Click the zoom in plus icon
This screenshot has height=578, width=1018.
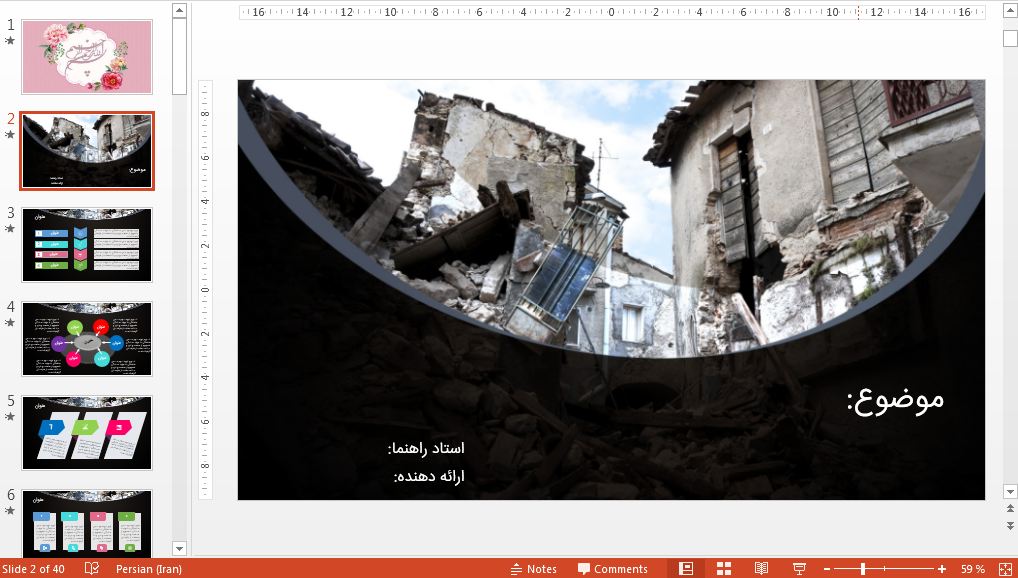[x=942, y=569]
